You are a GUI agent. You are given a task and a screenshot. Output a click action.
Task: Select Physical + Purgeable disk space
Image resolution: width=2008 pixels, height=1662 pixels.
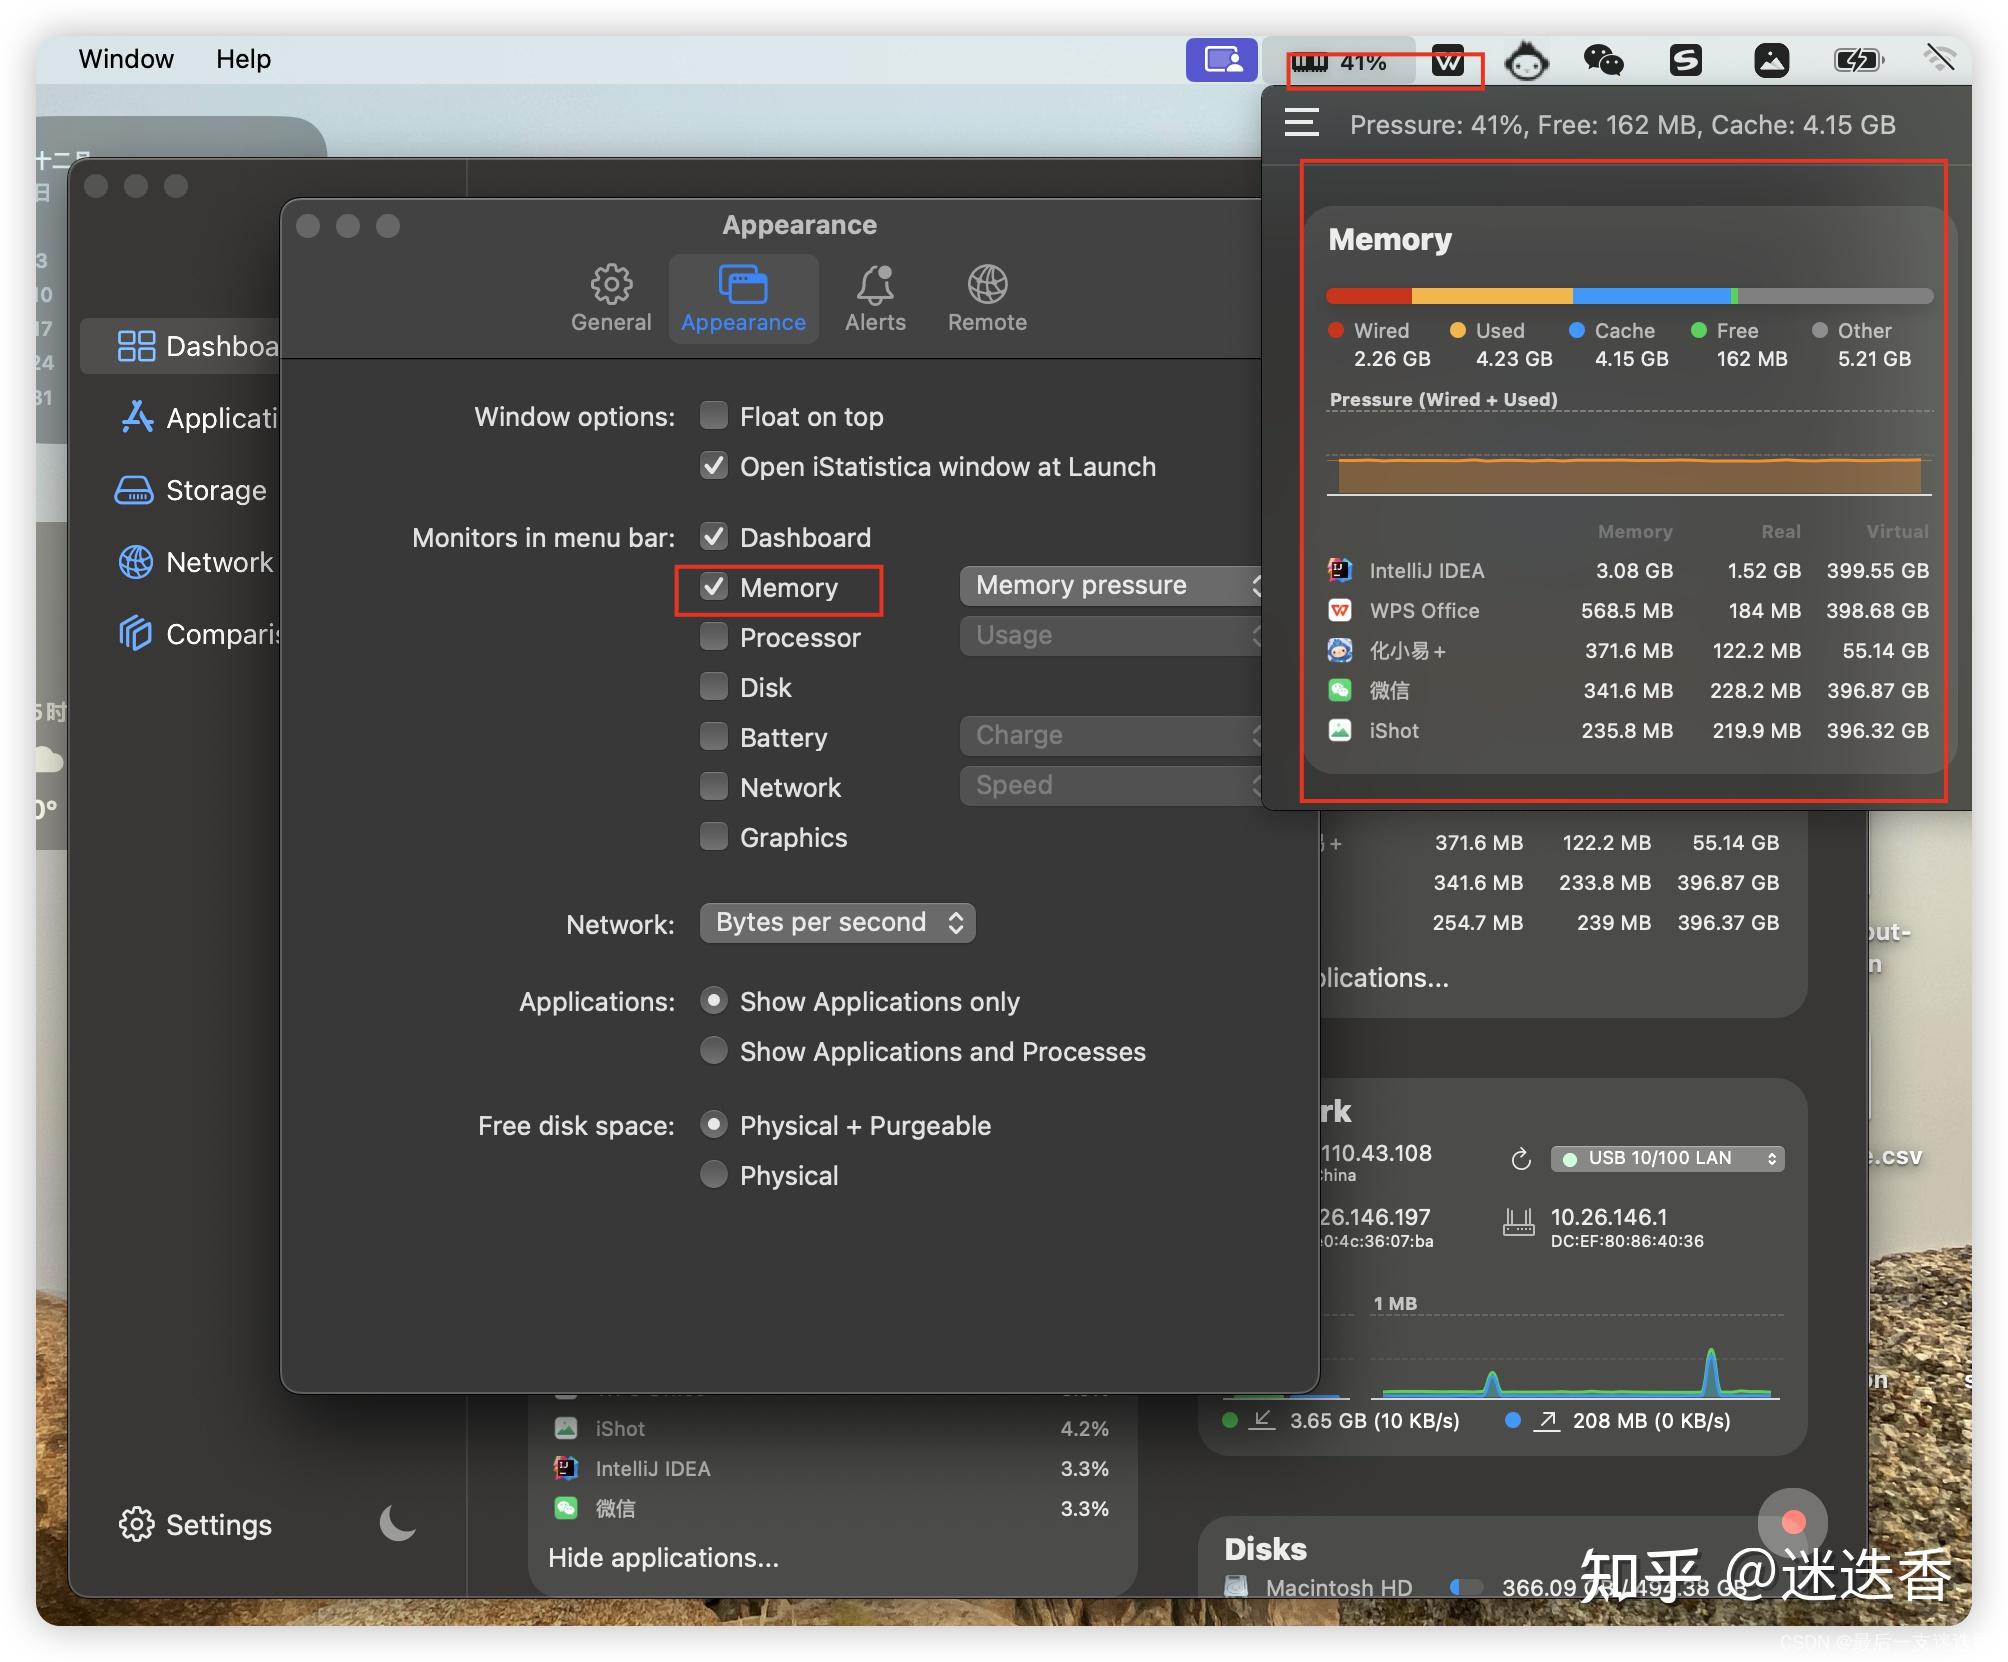click(x=714, y=1125)
